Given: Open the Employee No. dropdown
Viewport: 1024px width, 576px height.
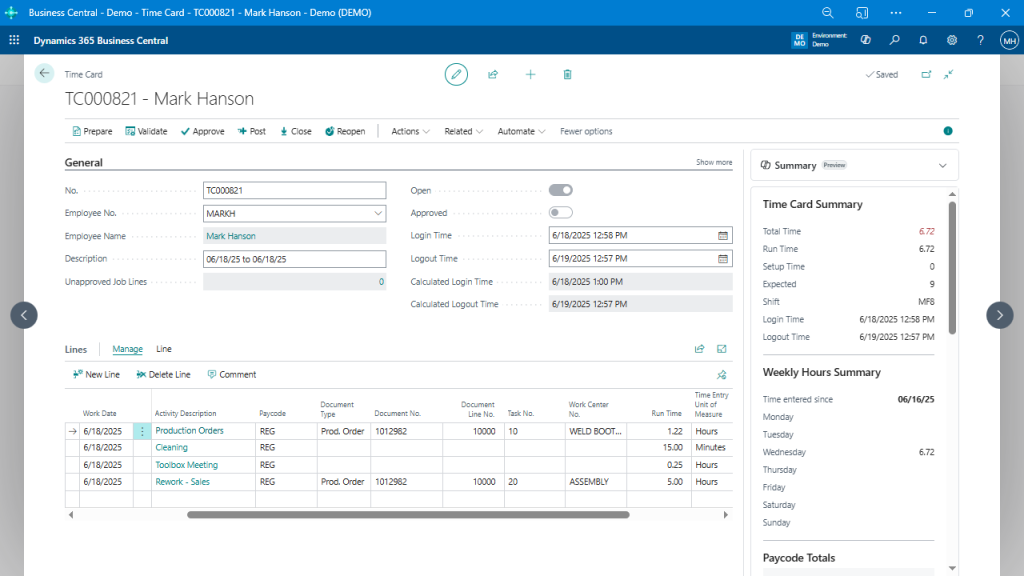Looking at the screenshot, I should coord(378,212).
